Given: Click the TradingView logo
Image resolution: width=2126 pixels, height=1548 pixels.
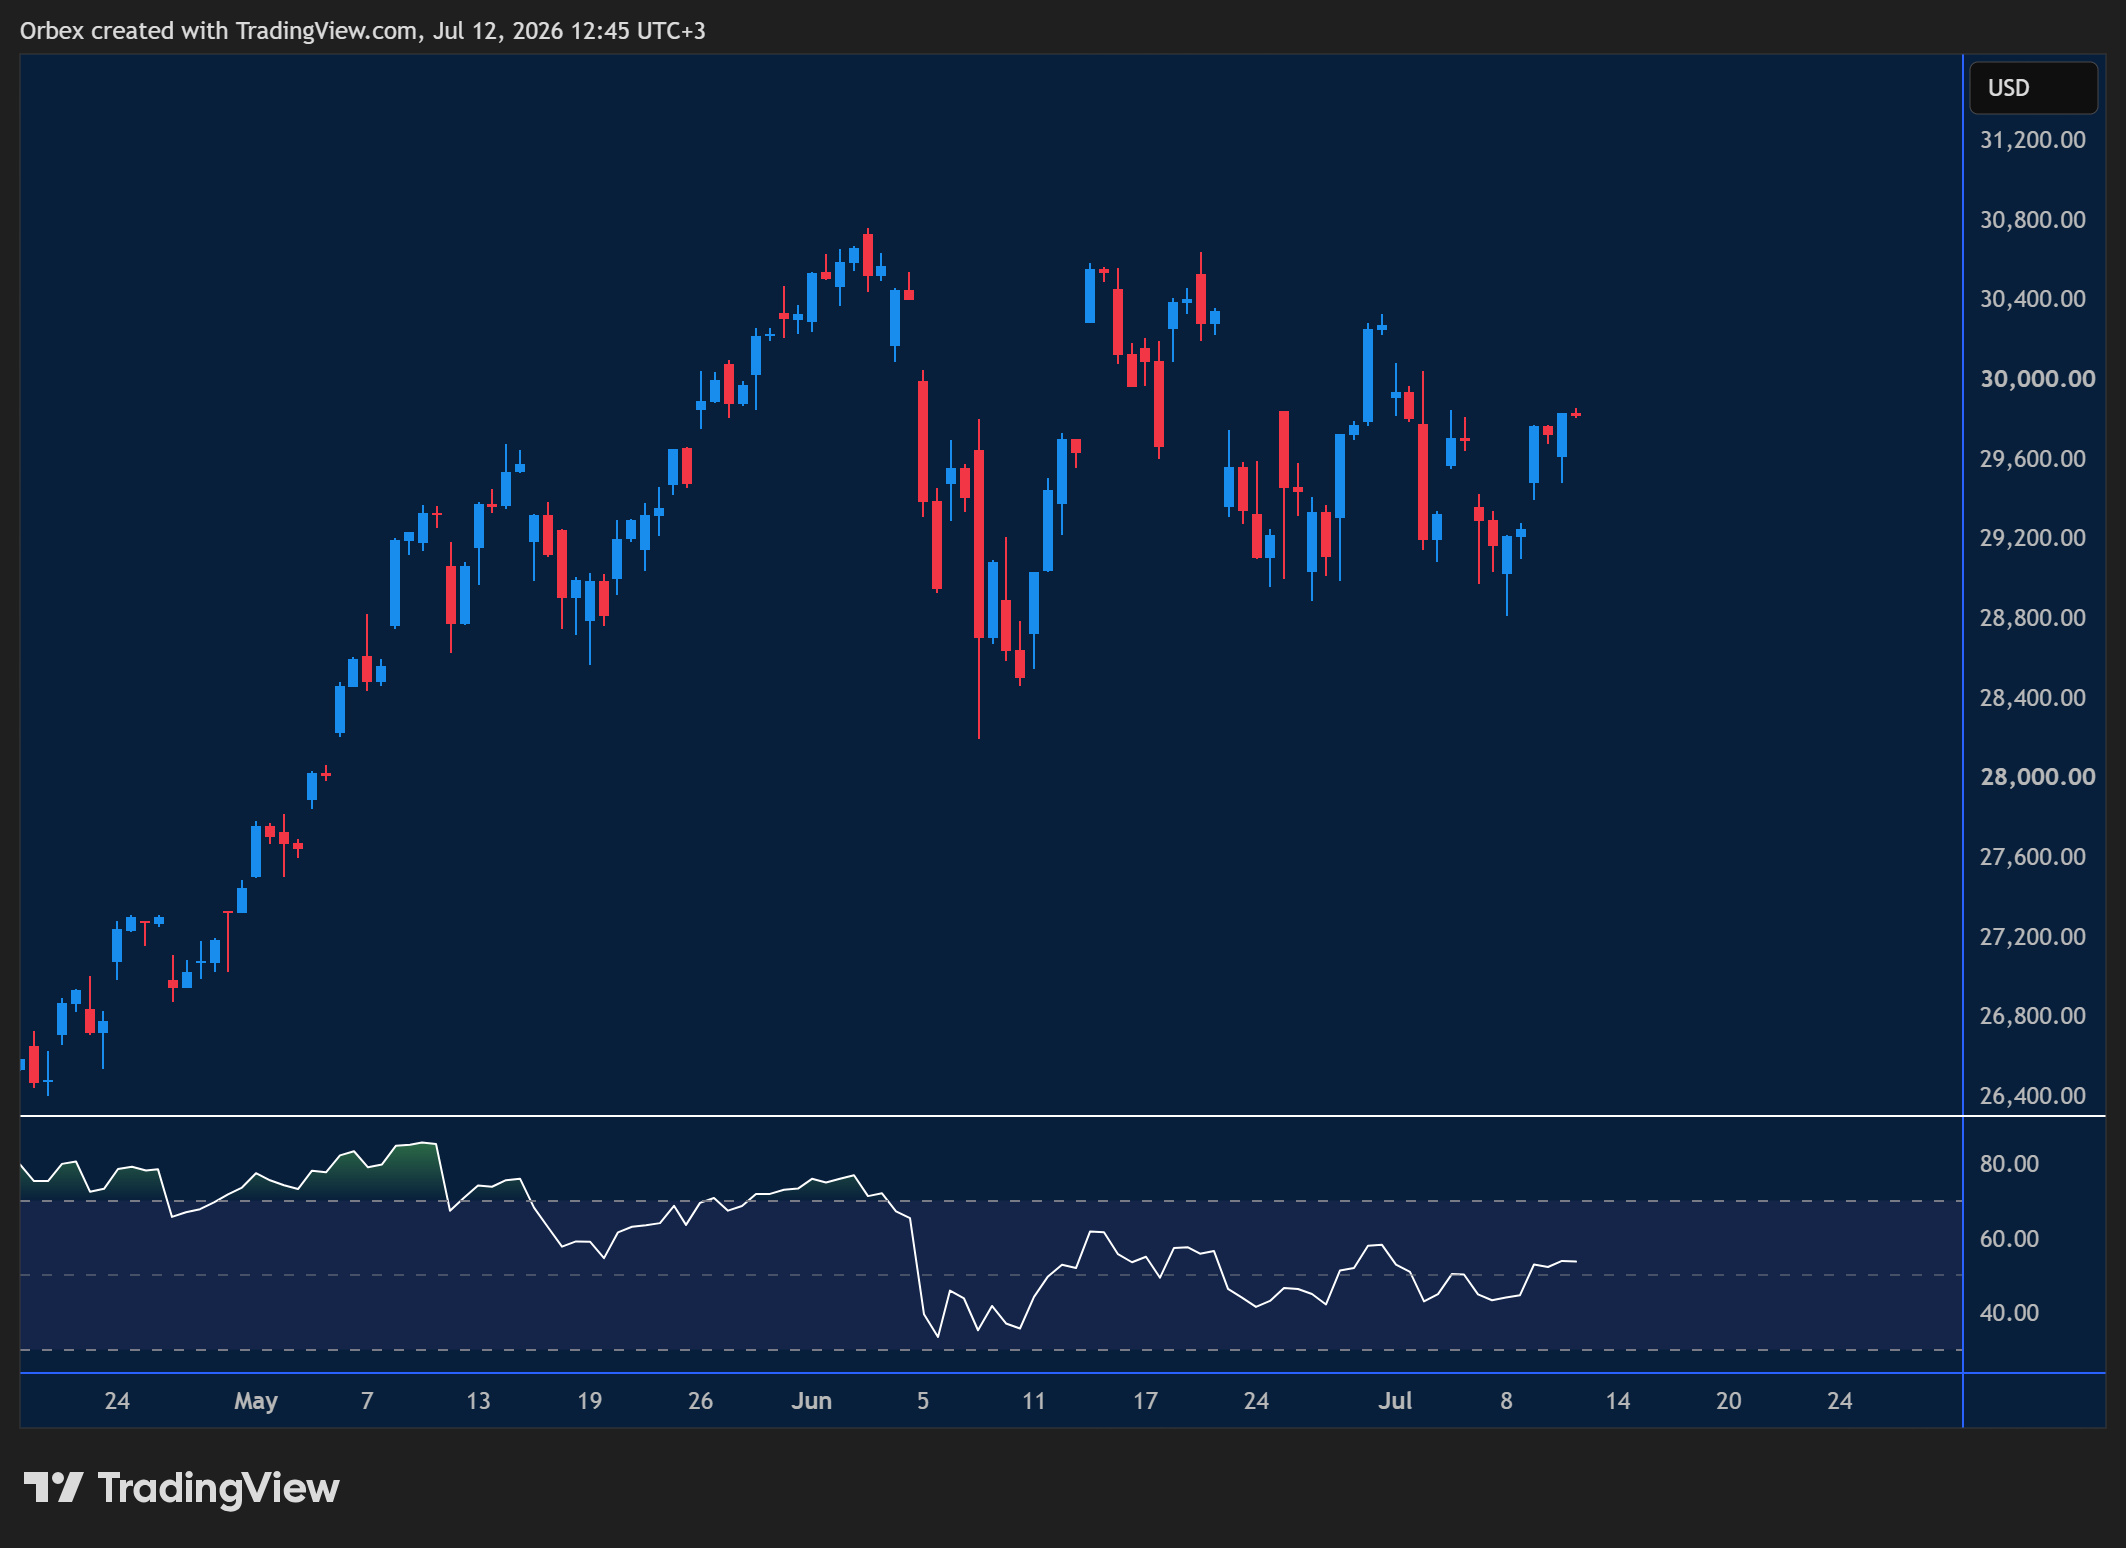Looking at the screenshot, I should pyautogui.click(x=181, y=1488).
